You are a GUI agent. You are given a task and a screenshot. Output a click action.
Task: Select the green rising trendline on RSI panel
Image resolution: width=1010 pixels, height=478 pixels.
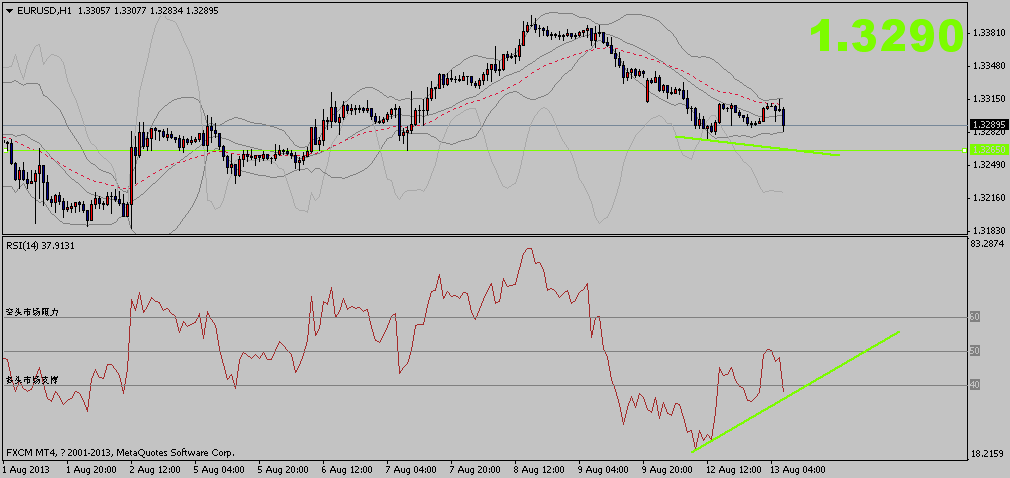point(796,392)
